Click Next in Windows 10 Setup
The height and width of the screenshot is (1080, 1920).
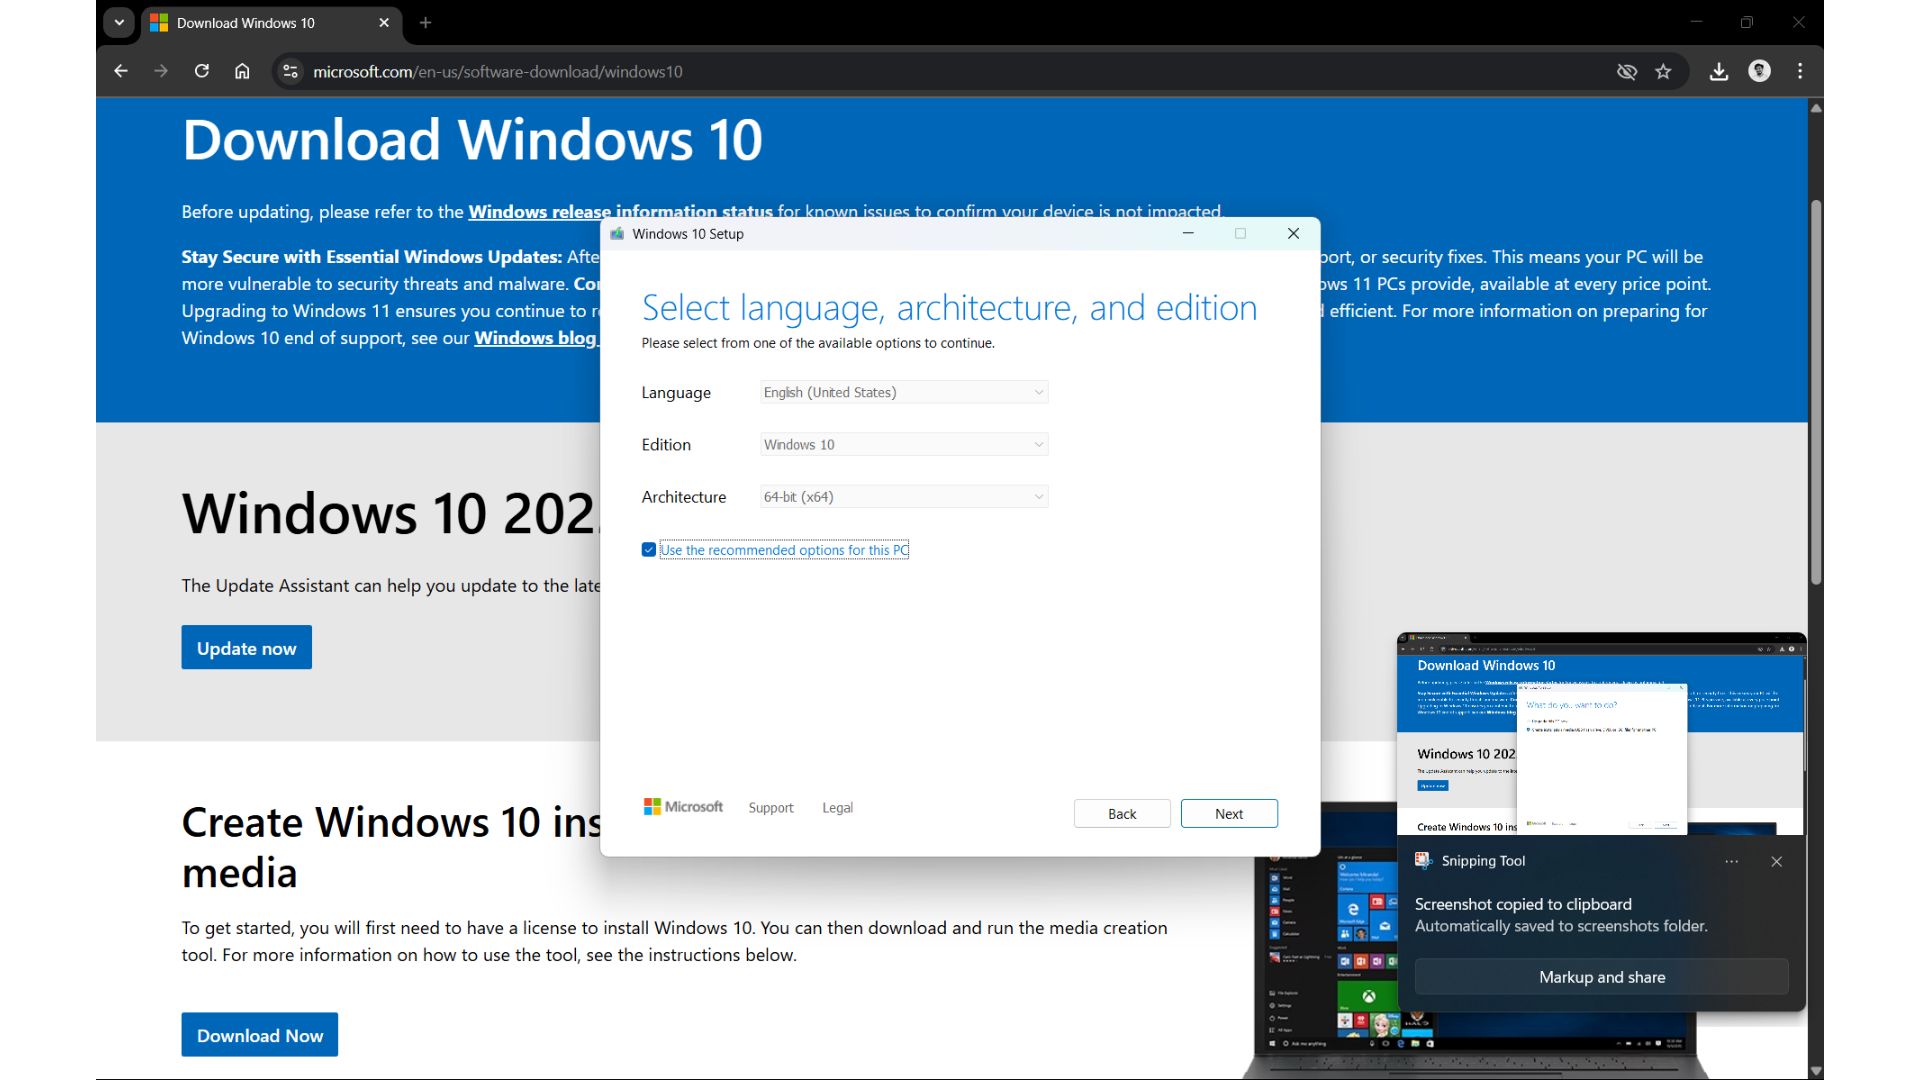[x=1229, y=814]
